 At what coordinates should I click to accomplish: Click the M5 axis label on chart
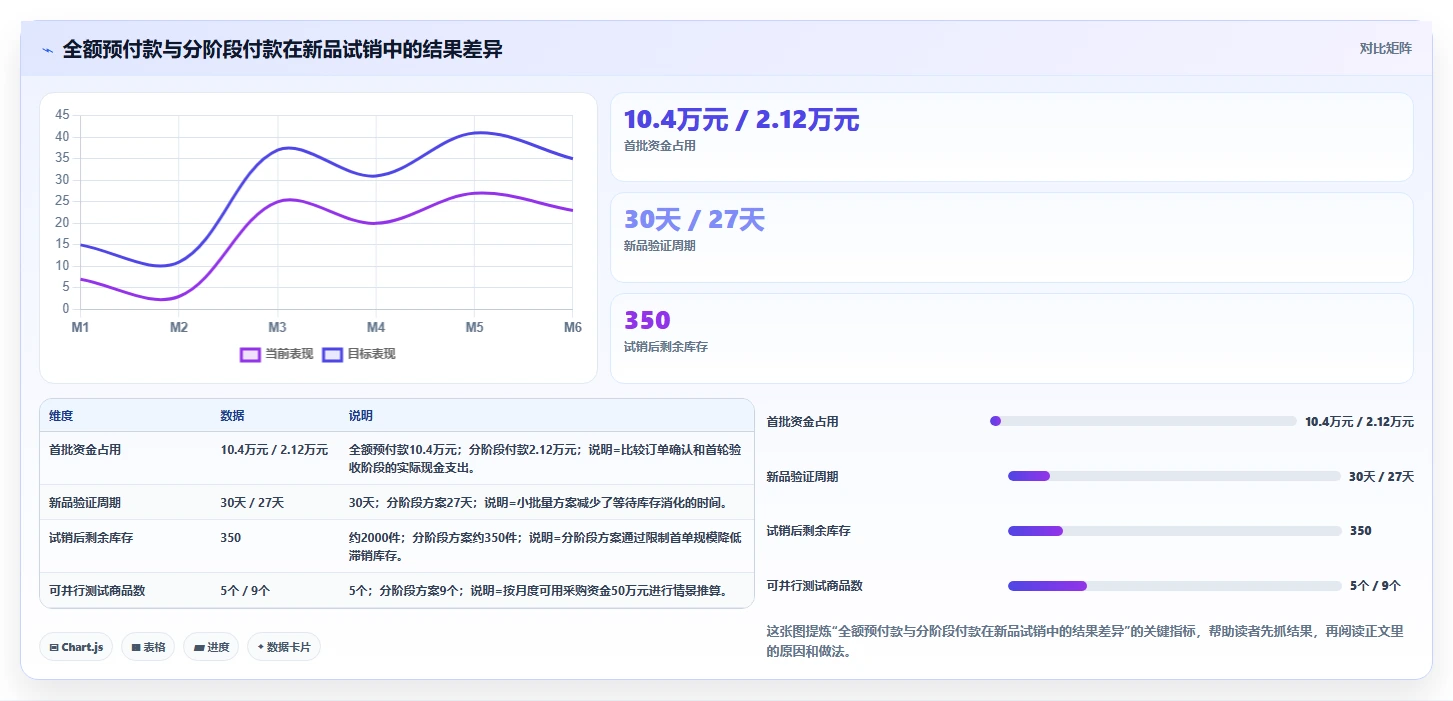tap(474, 327)
